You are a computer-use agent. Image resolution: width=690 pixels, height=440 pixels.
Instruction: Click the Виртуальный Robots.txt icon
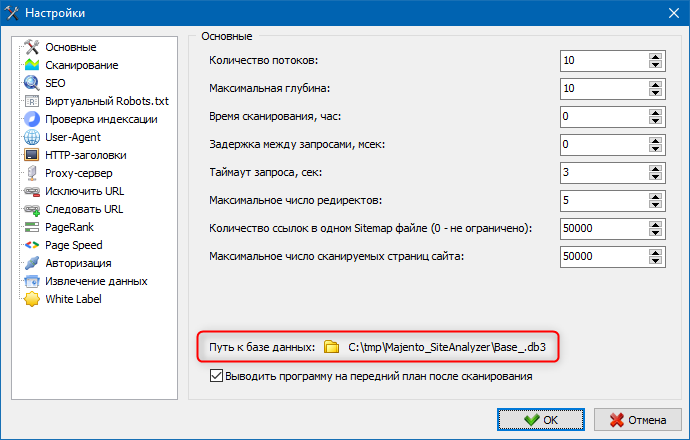tap(32, 101)
